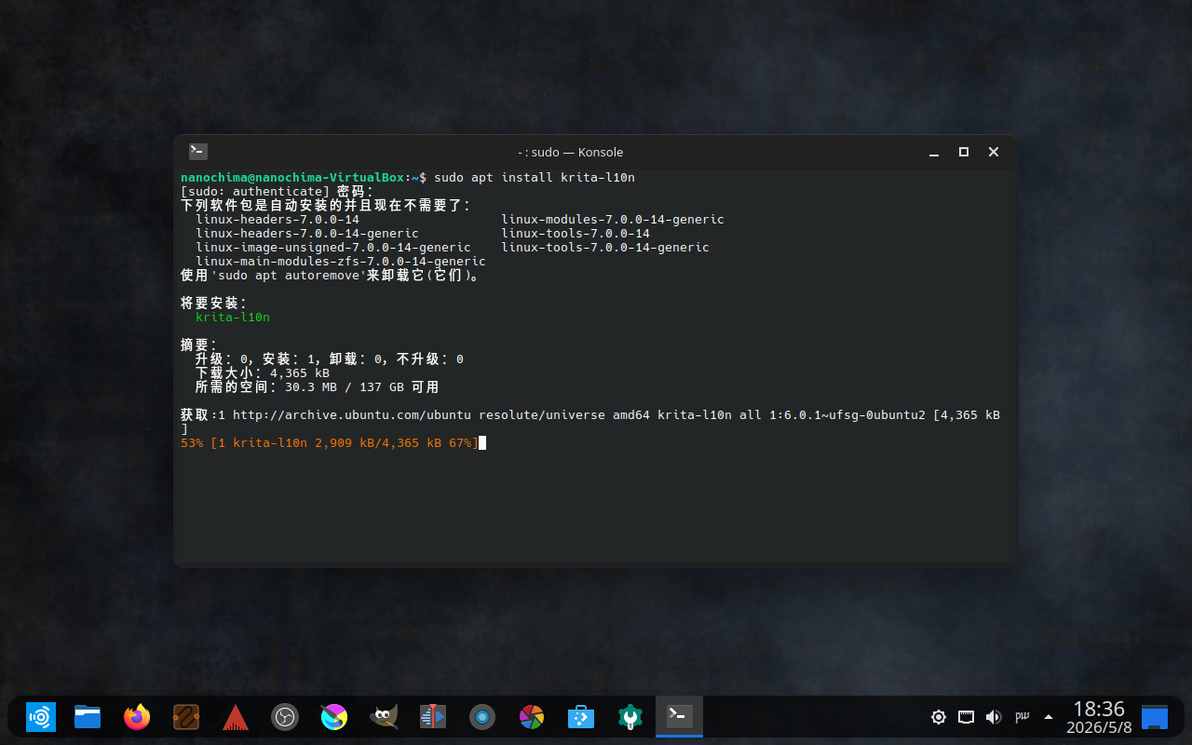Click the archive.ubuntu.com URL in terminal
The height and width of the screenshot is (745, 1192).
352,415
